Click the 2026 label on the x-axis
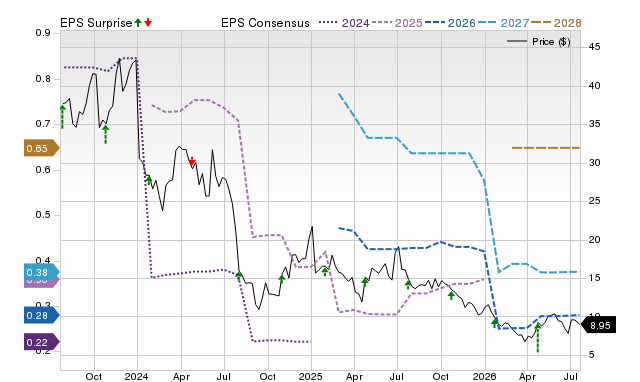640x382 pixels. (x=484, y=376)
